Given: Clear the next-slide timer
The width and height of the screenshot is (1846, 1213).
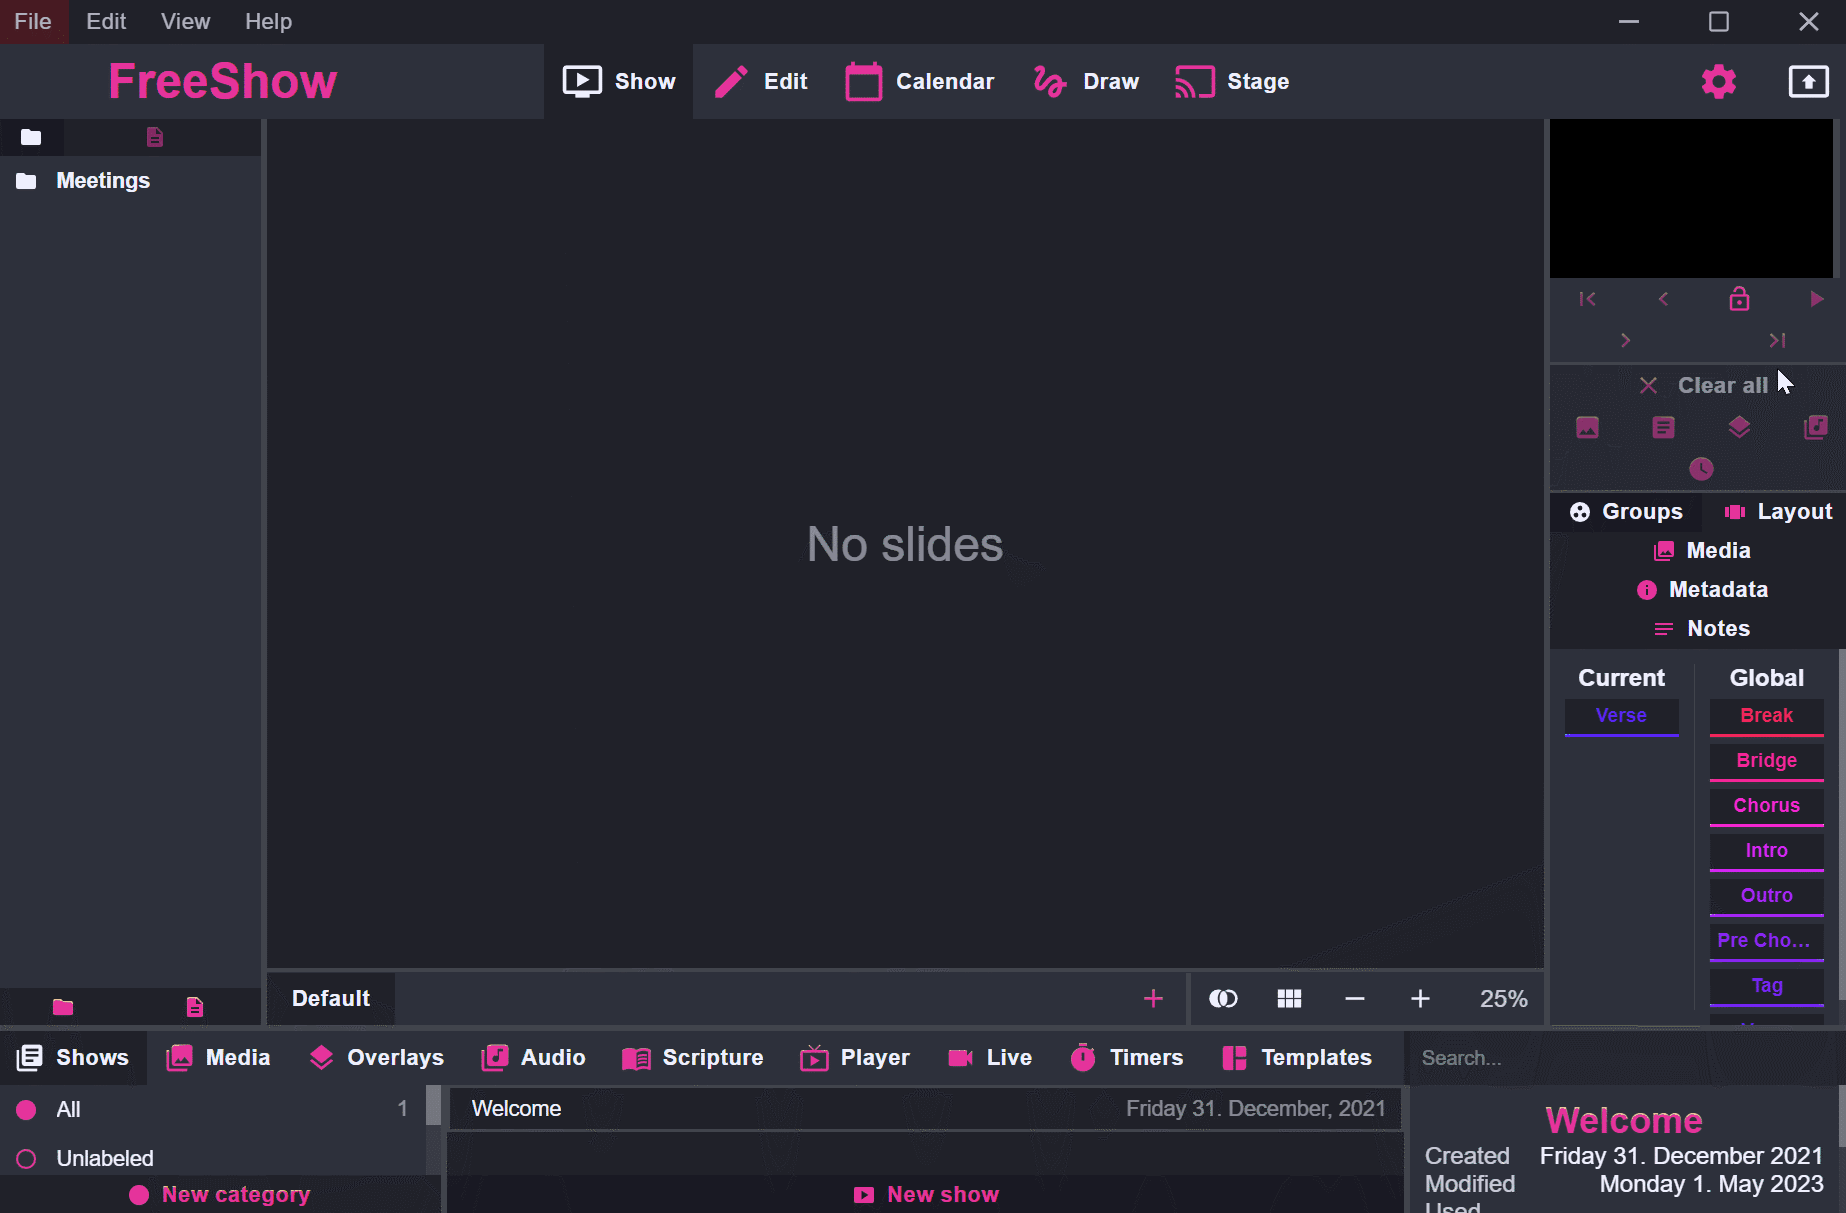Looking at the screenshot, I should [1701, 469].
